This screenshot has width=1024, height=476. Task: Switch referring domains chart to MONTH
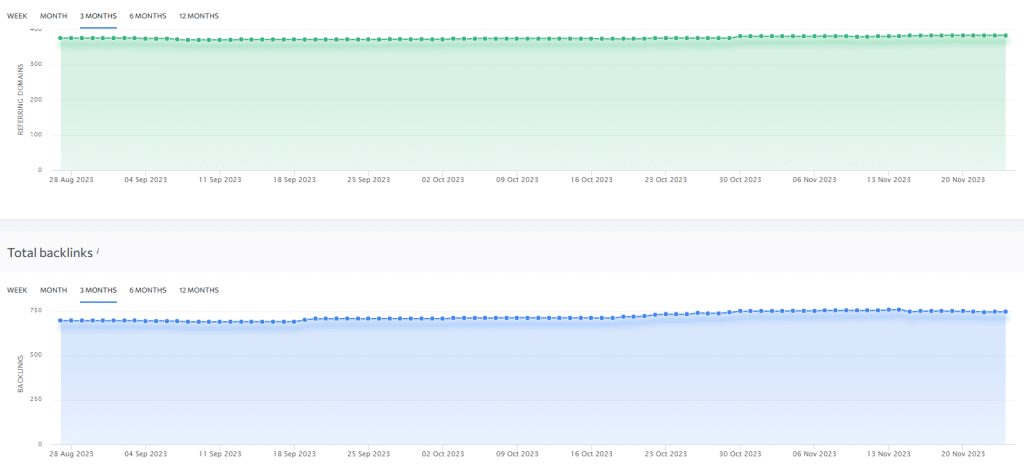pyautogui.click(x=53, y=16)
